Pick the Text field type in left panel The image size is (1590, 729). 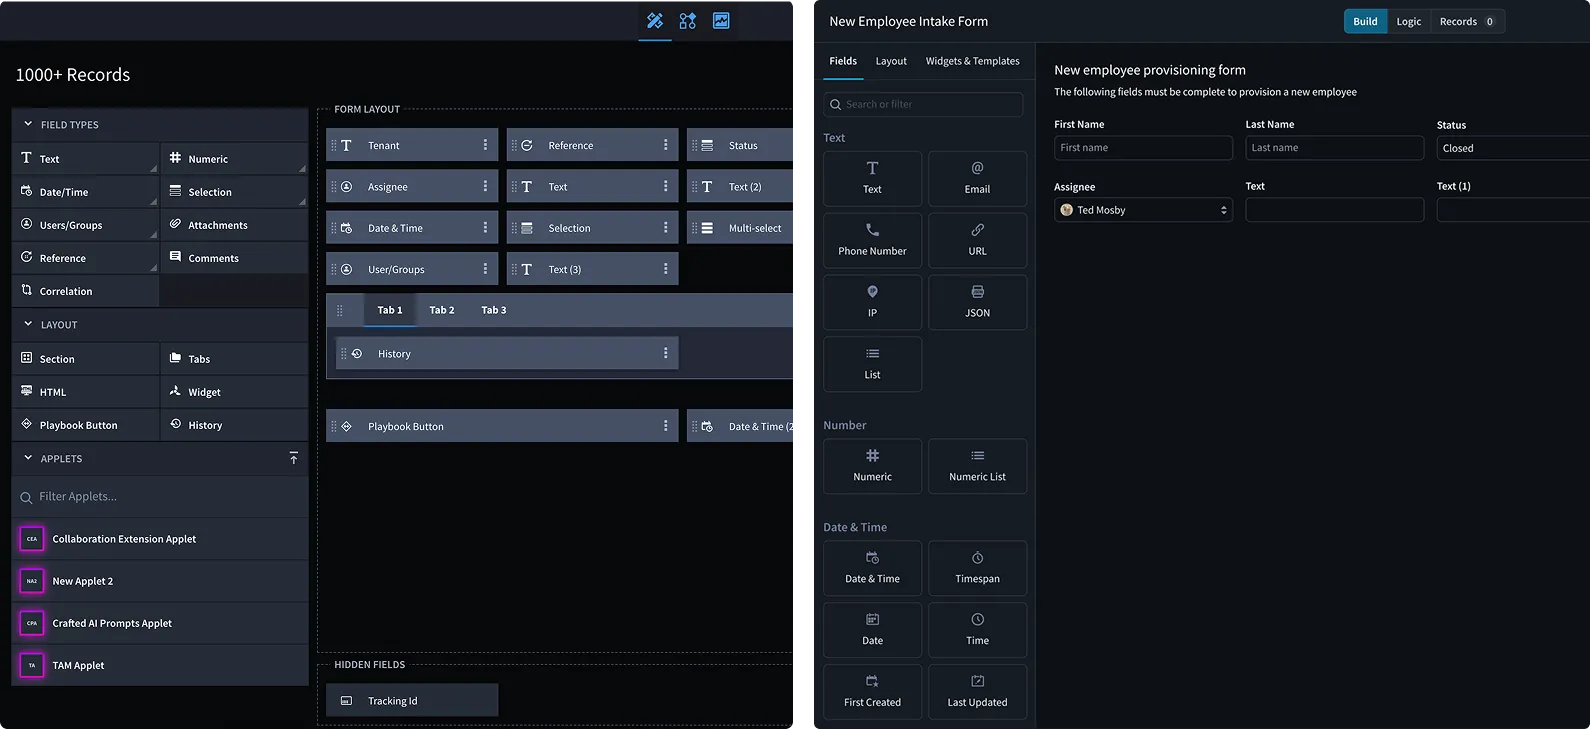click(86, 158)
